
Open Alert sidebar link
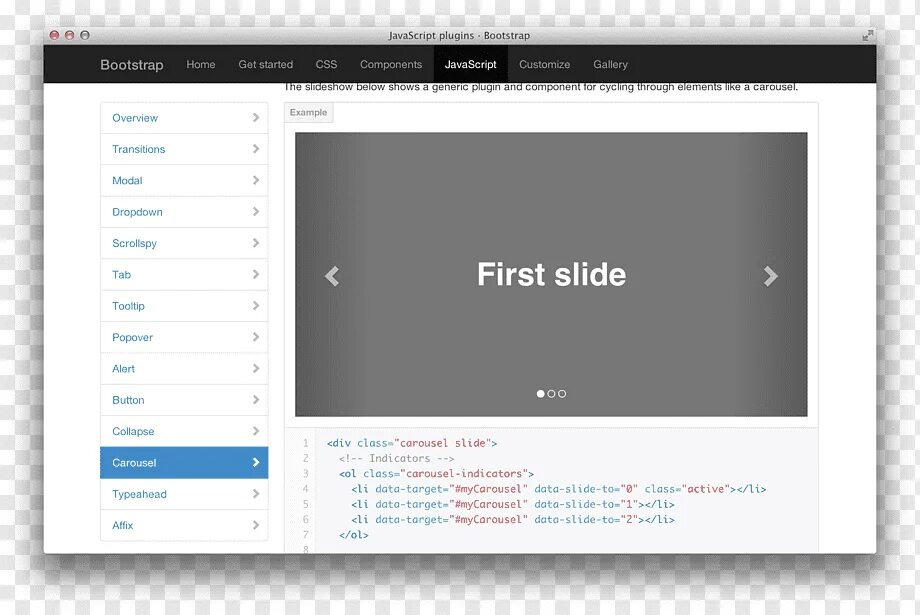tap(184, 369)
